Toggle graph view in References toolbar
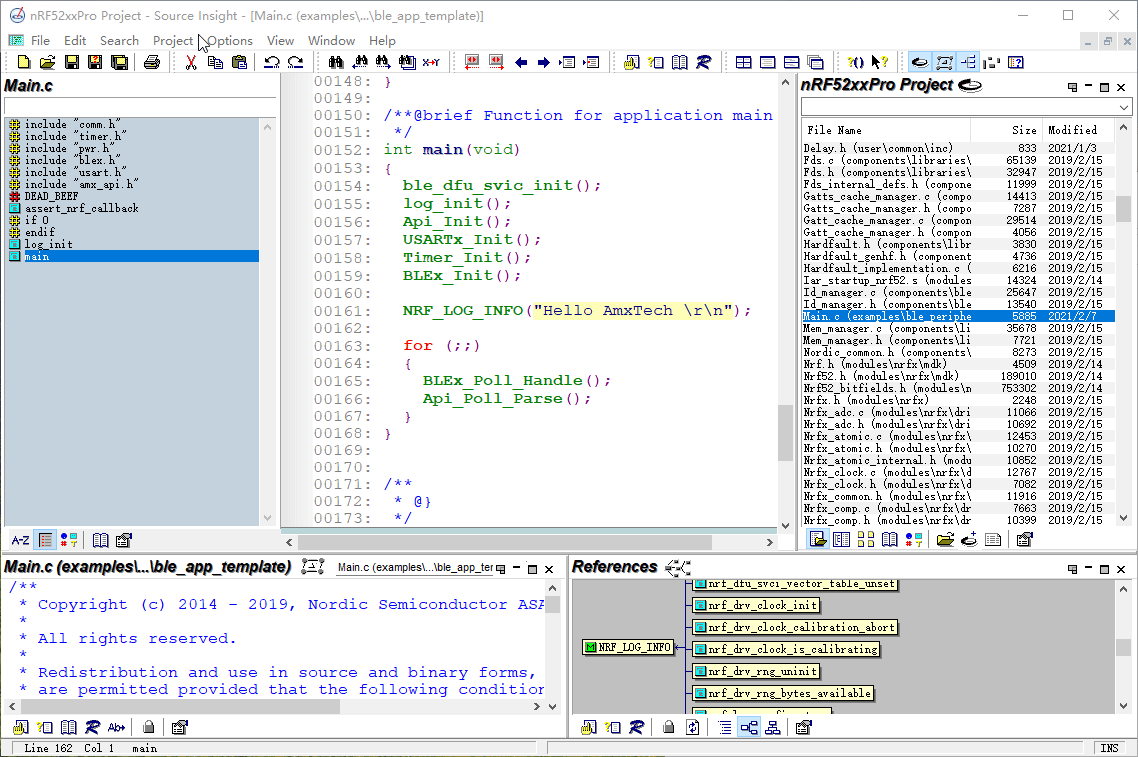 pyautogui.click(x=749, y=727)
